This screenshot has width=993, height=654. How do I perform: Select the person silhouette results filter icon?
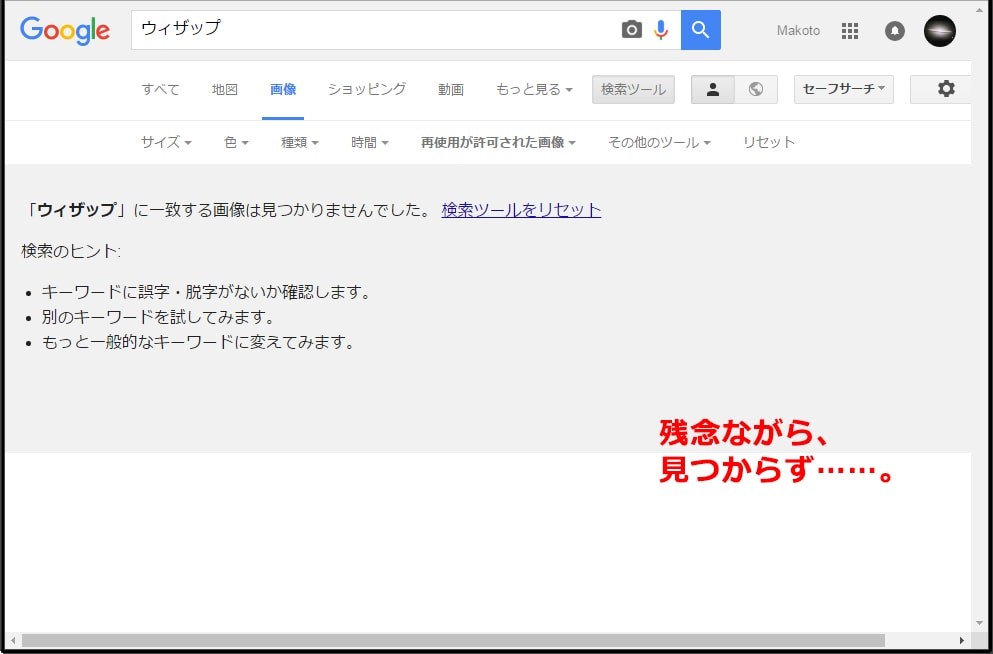[712, 89]
